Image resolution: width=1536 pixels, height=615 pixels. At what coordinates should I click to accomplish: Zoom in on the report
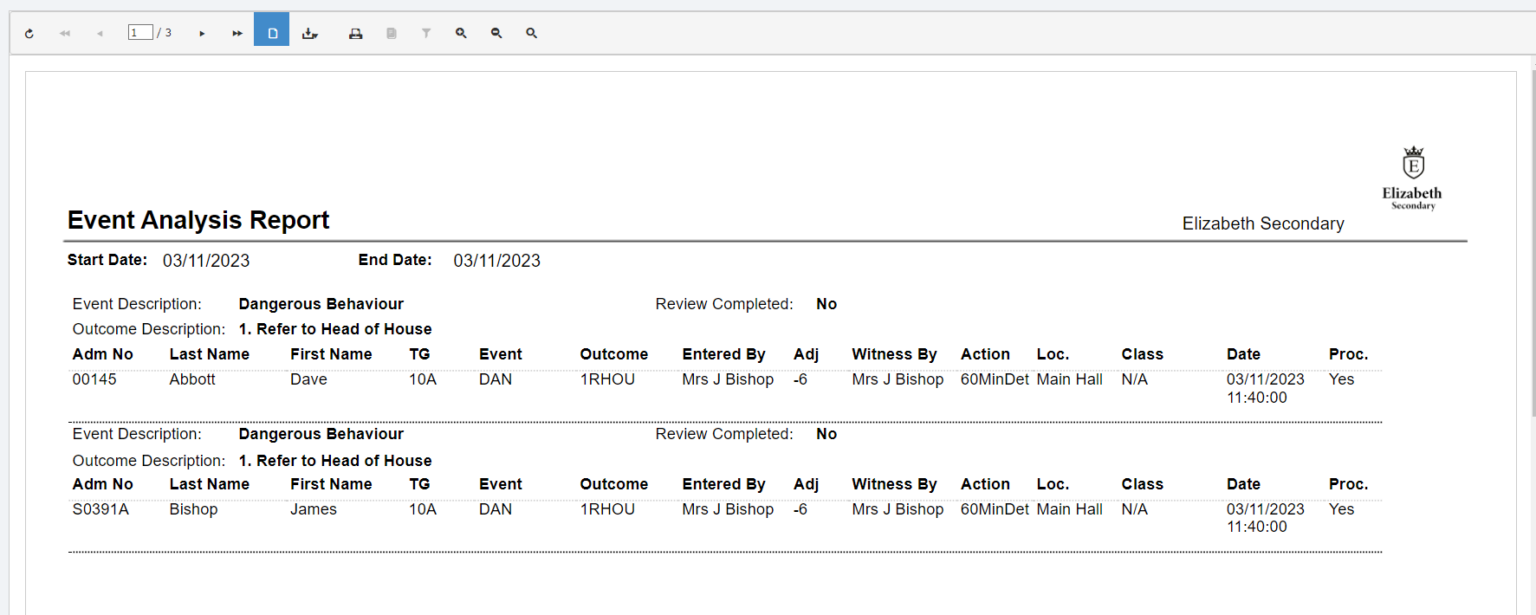(x=461, y=32)
